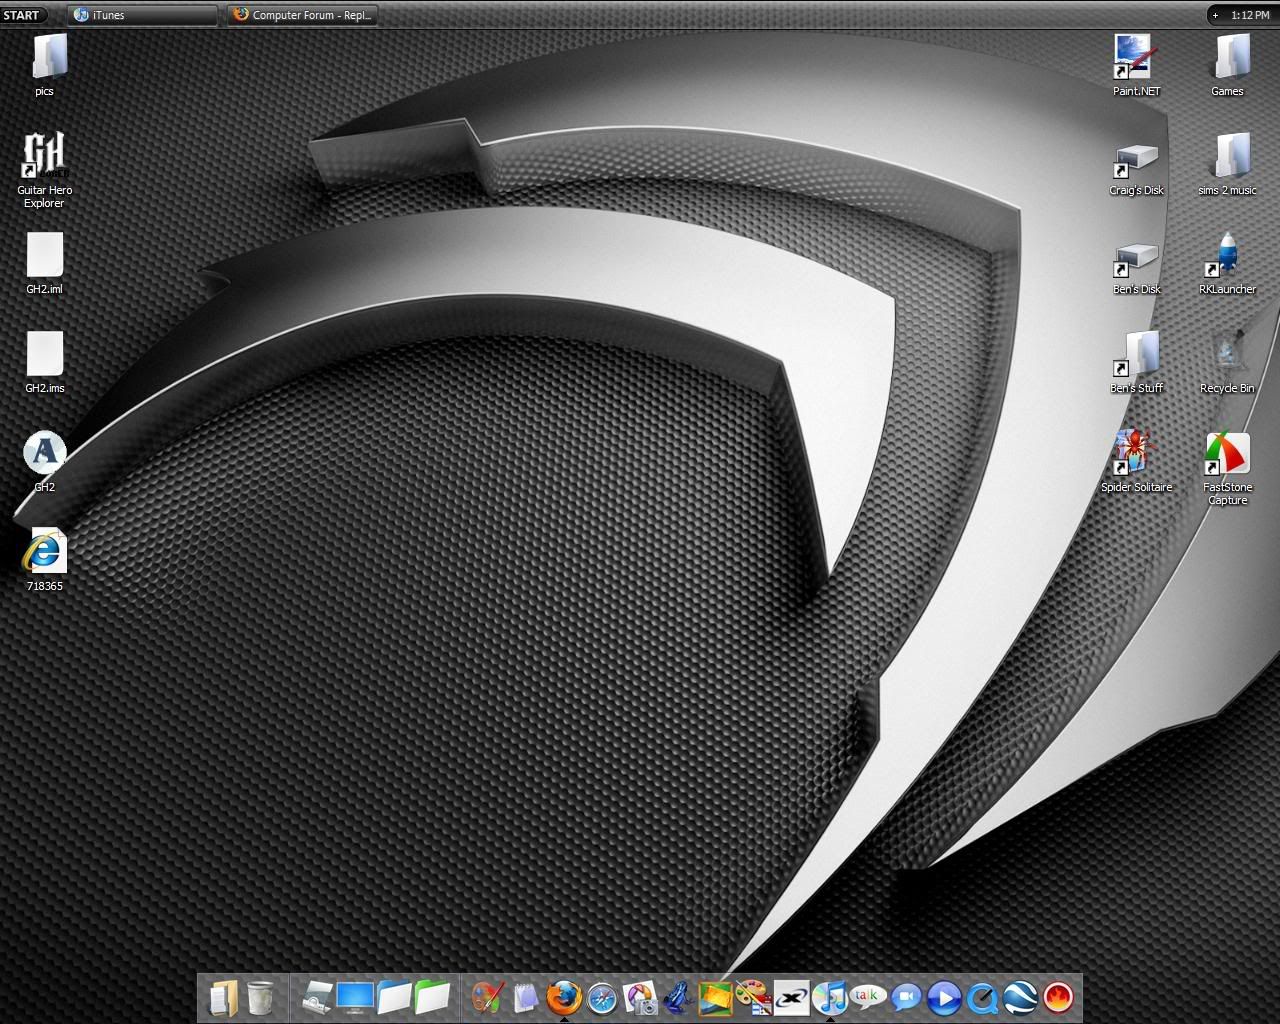The width and height of the screenshot is (1280, 1024).
Task: Open the blue folder in dock
Action: click(394, 997)
